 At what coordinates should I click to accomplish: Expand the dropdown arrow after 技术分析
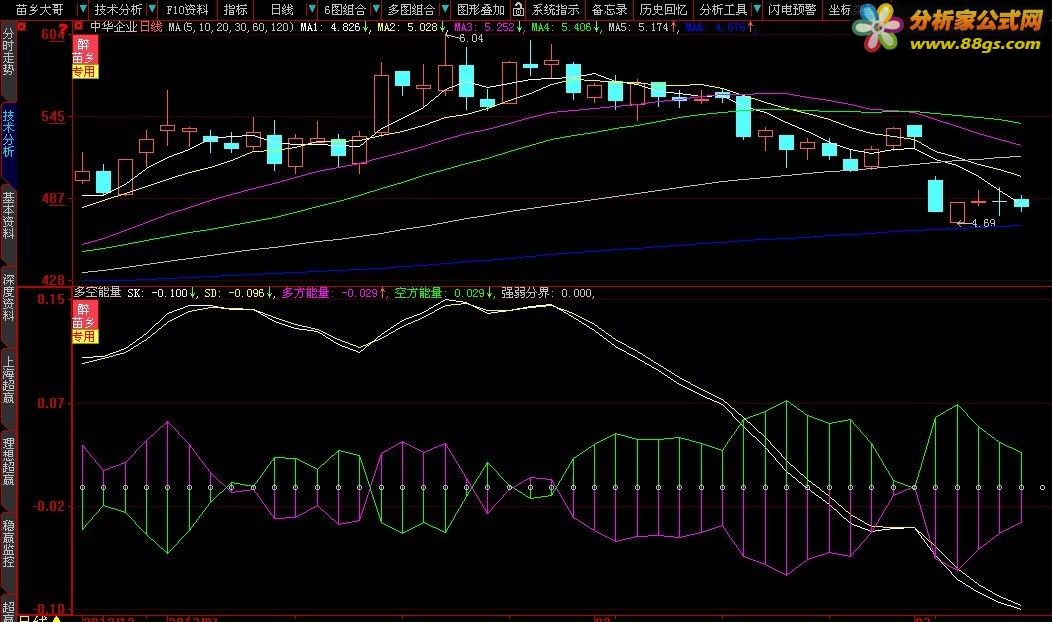[x=153, y=9]
